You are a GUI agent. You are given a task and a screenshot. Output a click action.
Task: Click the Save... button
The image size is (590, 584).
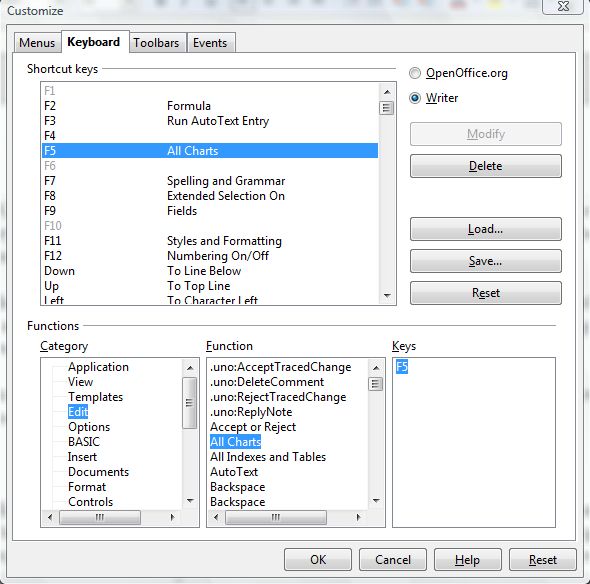(485, 261)
